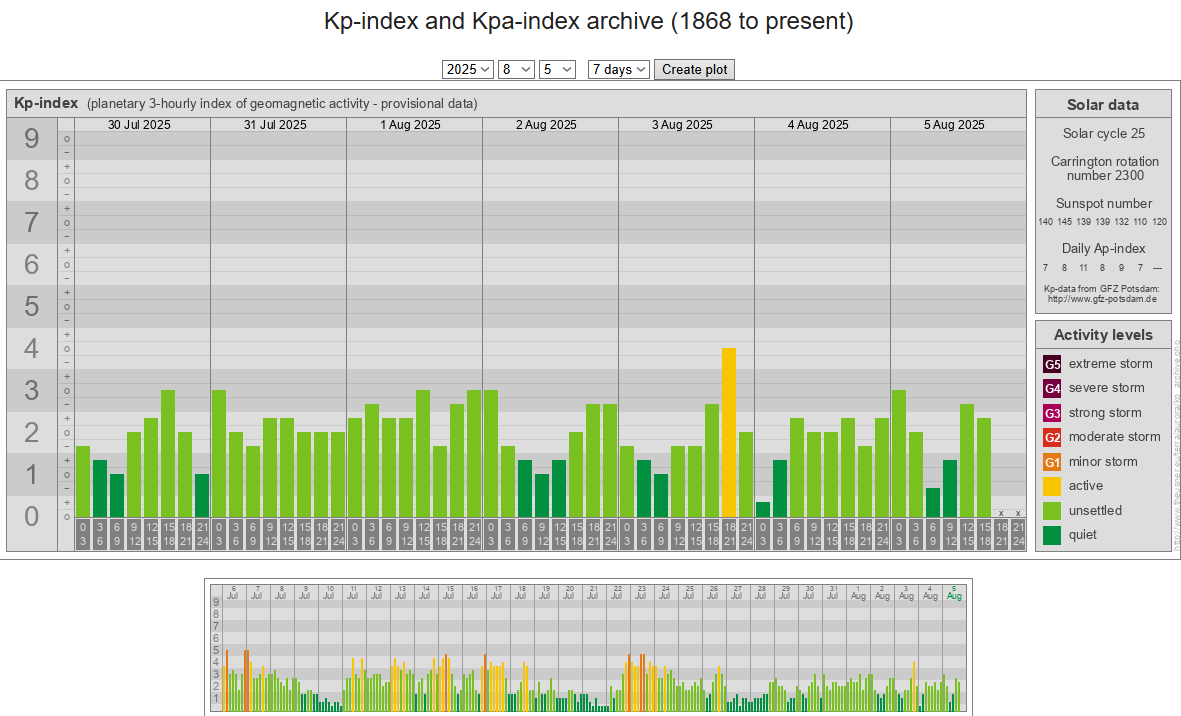Viewport: 1181px width, 716px height.
Task: Select the G1 minor storm icon
Action: pyautogui.click(x=1052, y=462)
